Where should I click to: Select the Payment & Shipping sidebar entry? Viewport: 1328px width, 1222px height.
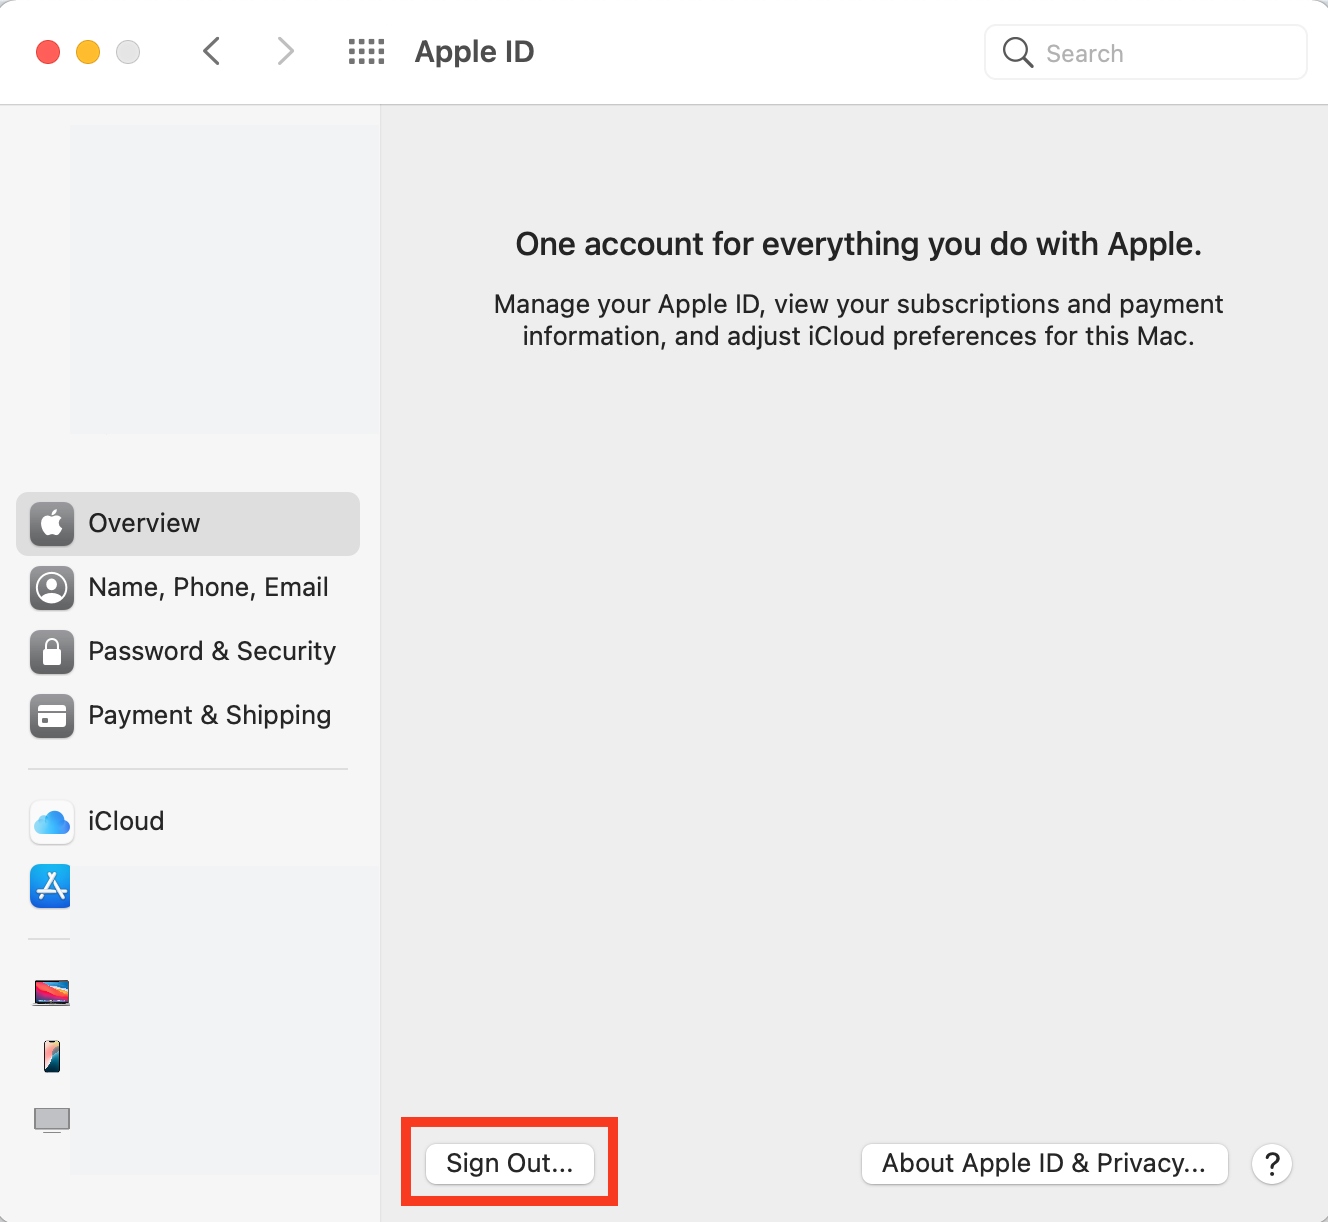209,715
